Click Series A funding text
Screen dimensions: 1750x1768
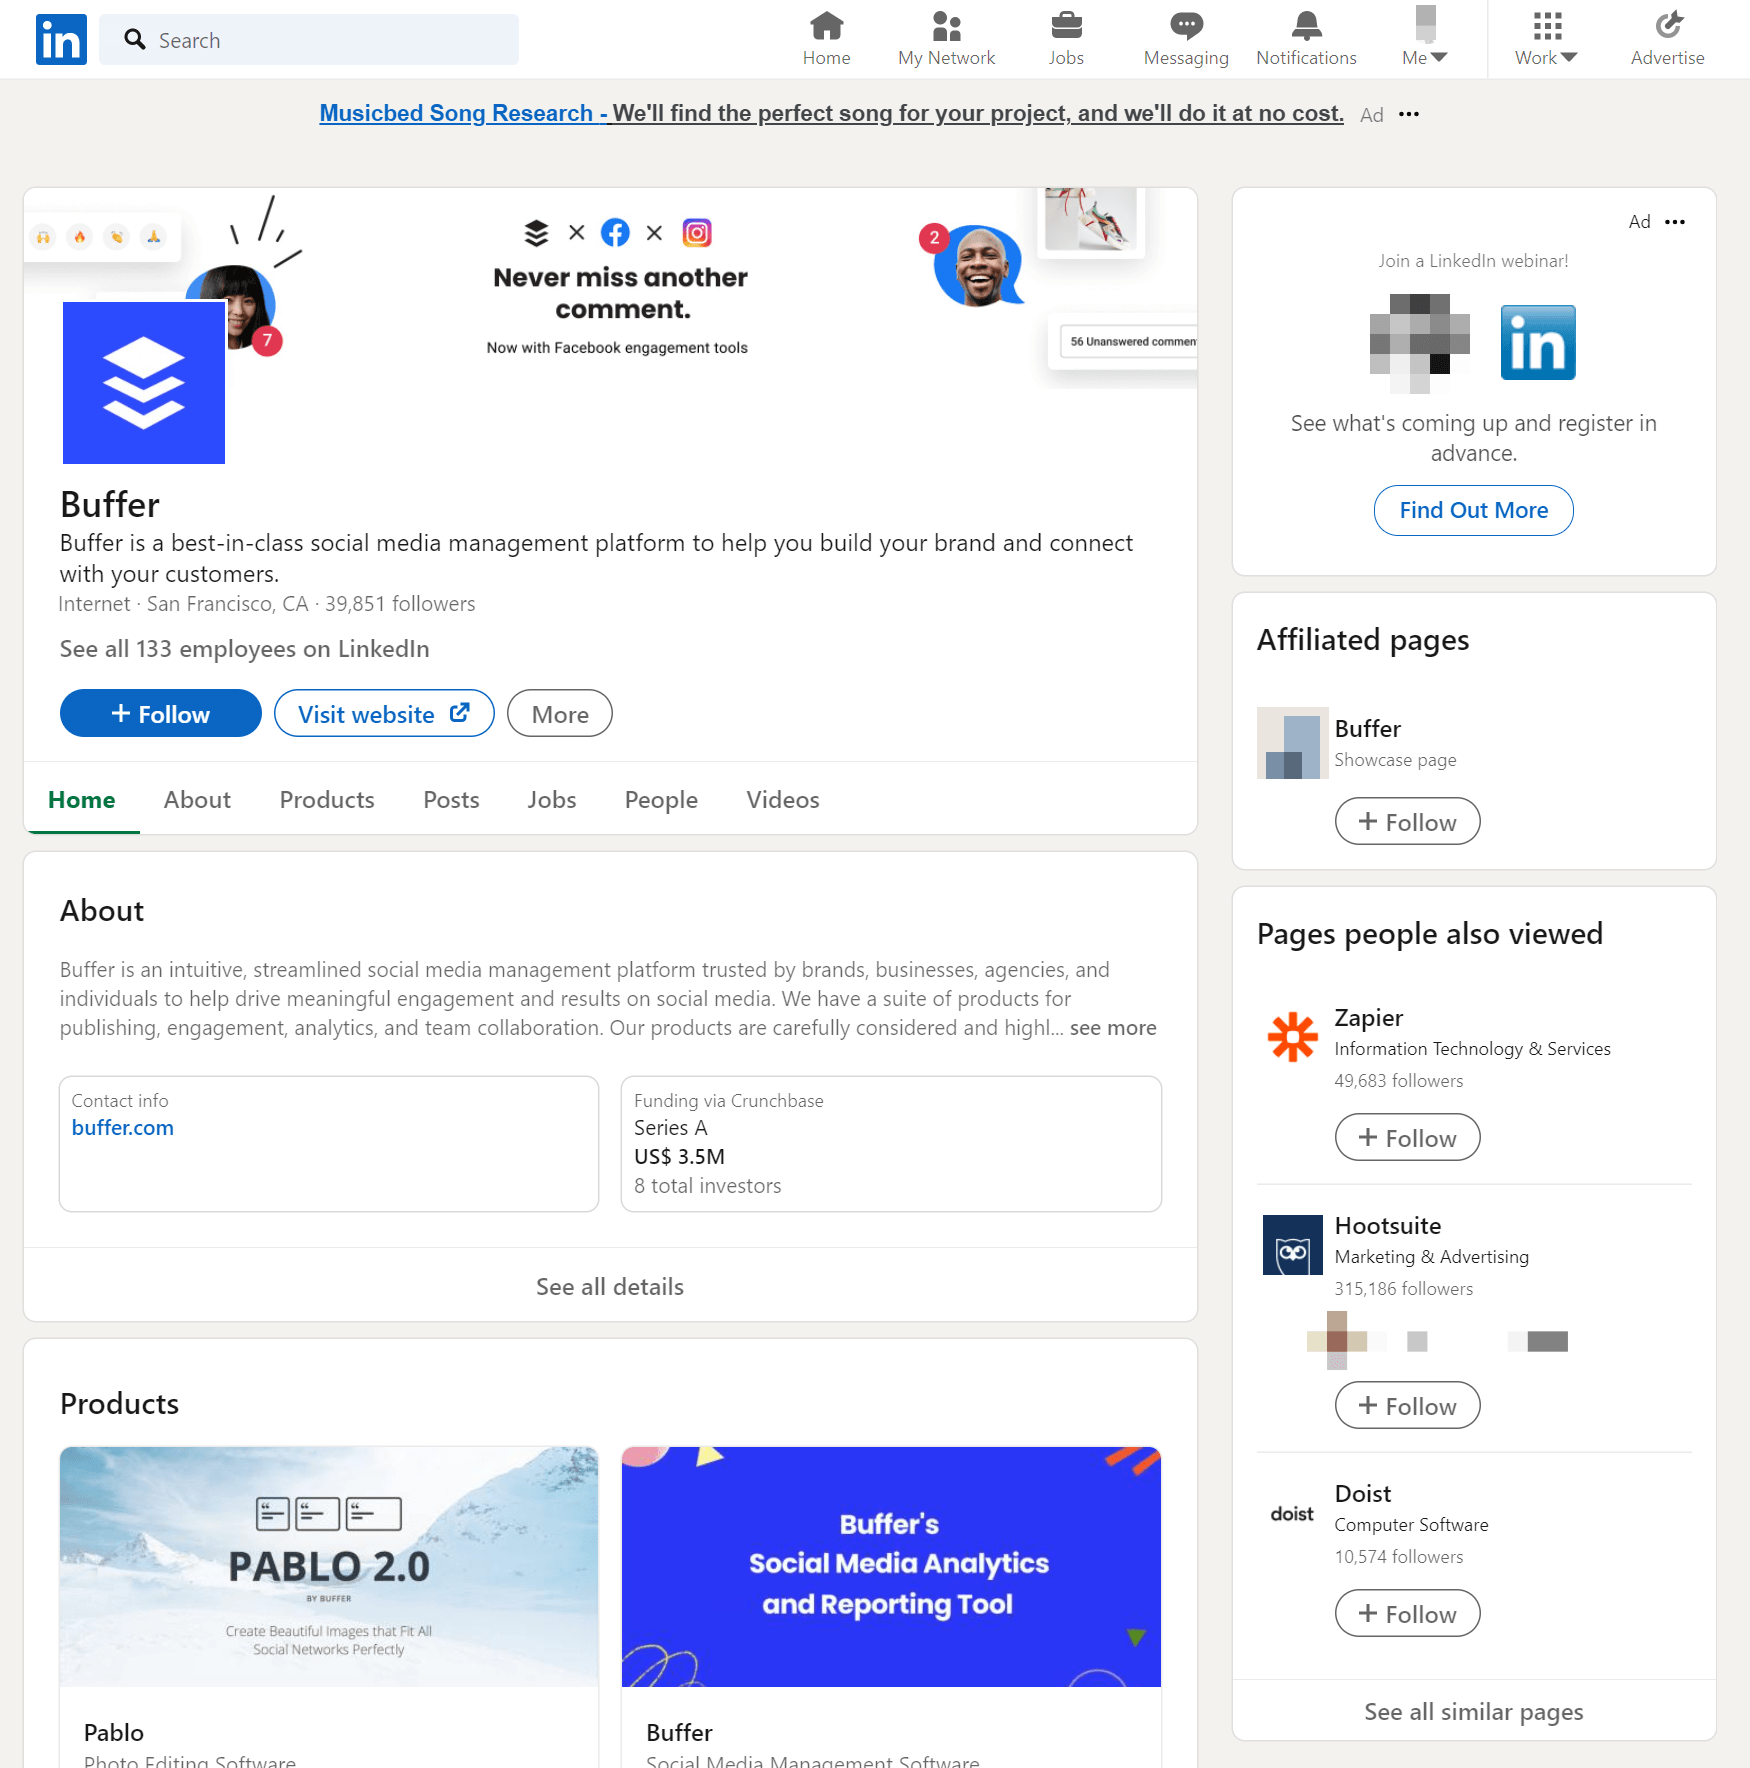pyautogui.click(x=670, y=1127)
